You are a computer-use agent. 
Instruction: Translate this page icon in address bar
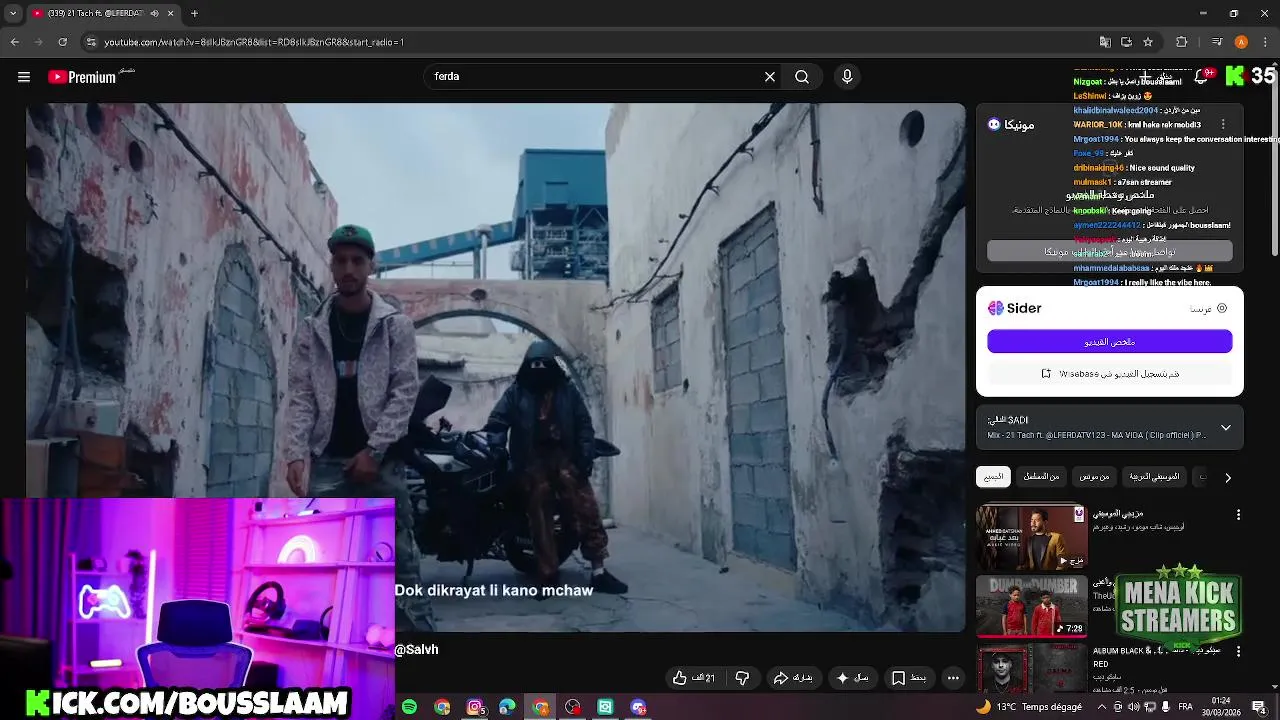click(x=1105, y=42)
